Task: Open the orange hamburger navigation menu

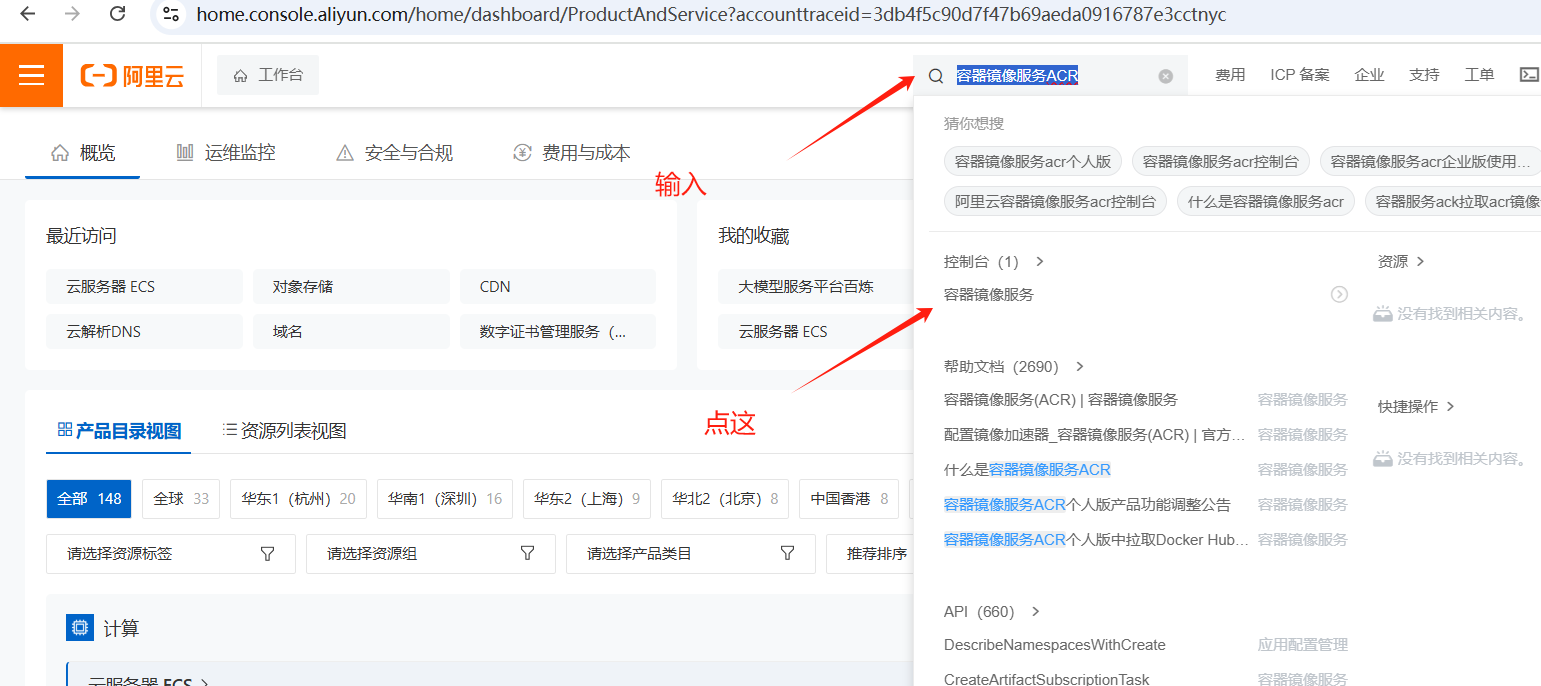Action: [x=31, y=75]
